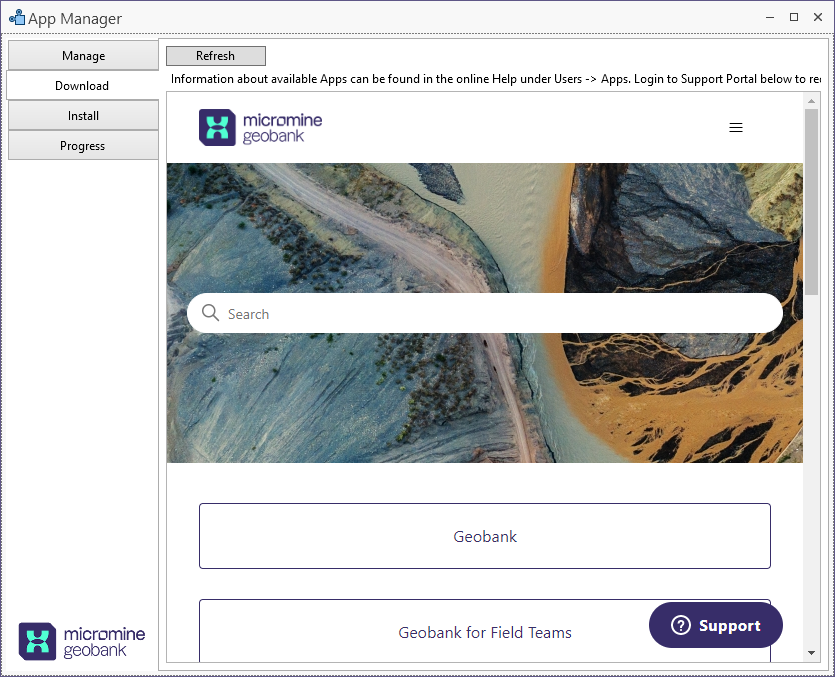Click the App Manager title bar icon
The width and height of the screenshot is (835, 677).
[17, 18]
